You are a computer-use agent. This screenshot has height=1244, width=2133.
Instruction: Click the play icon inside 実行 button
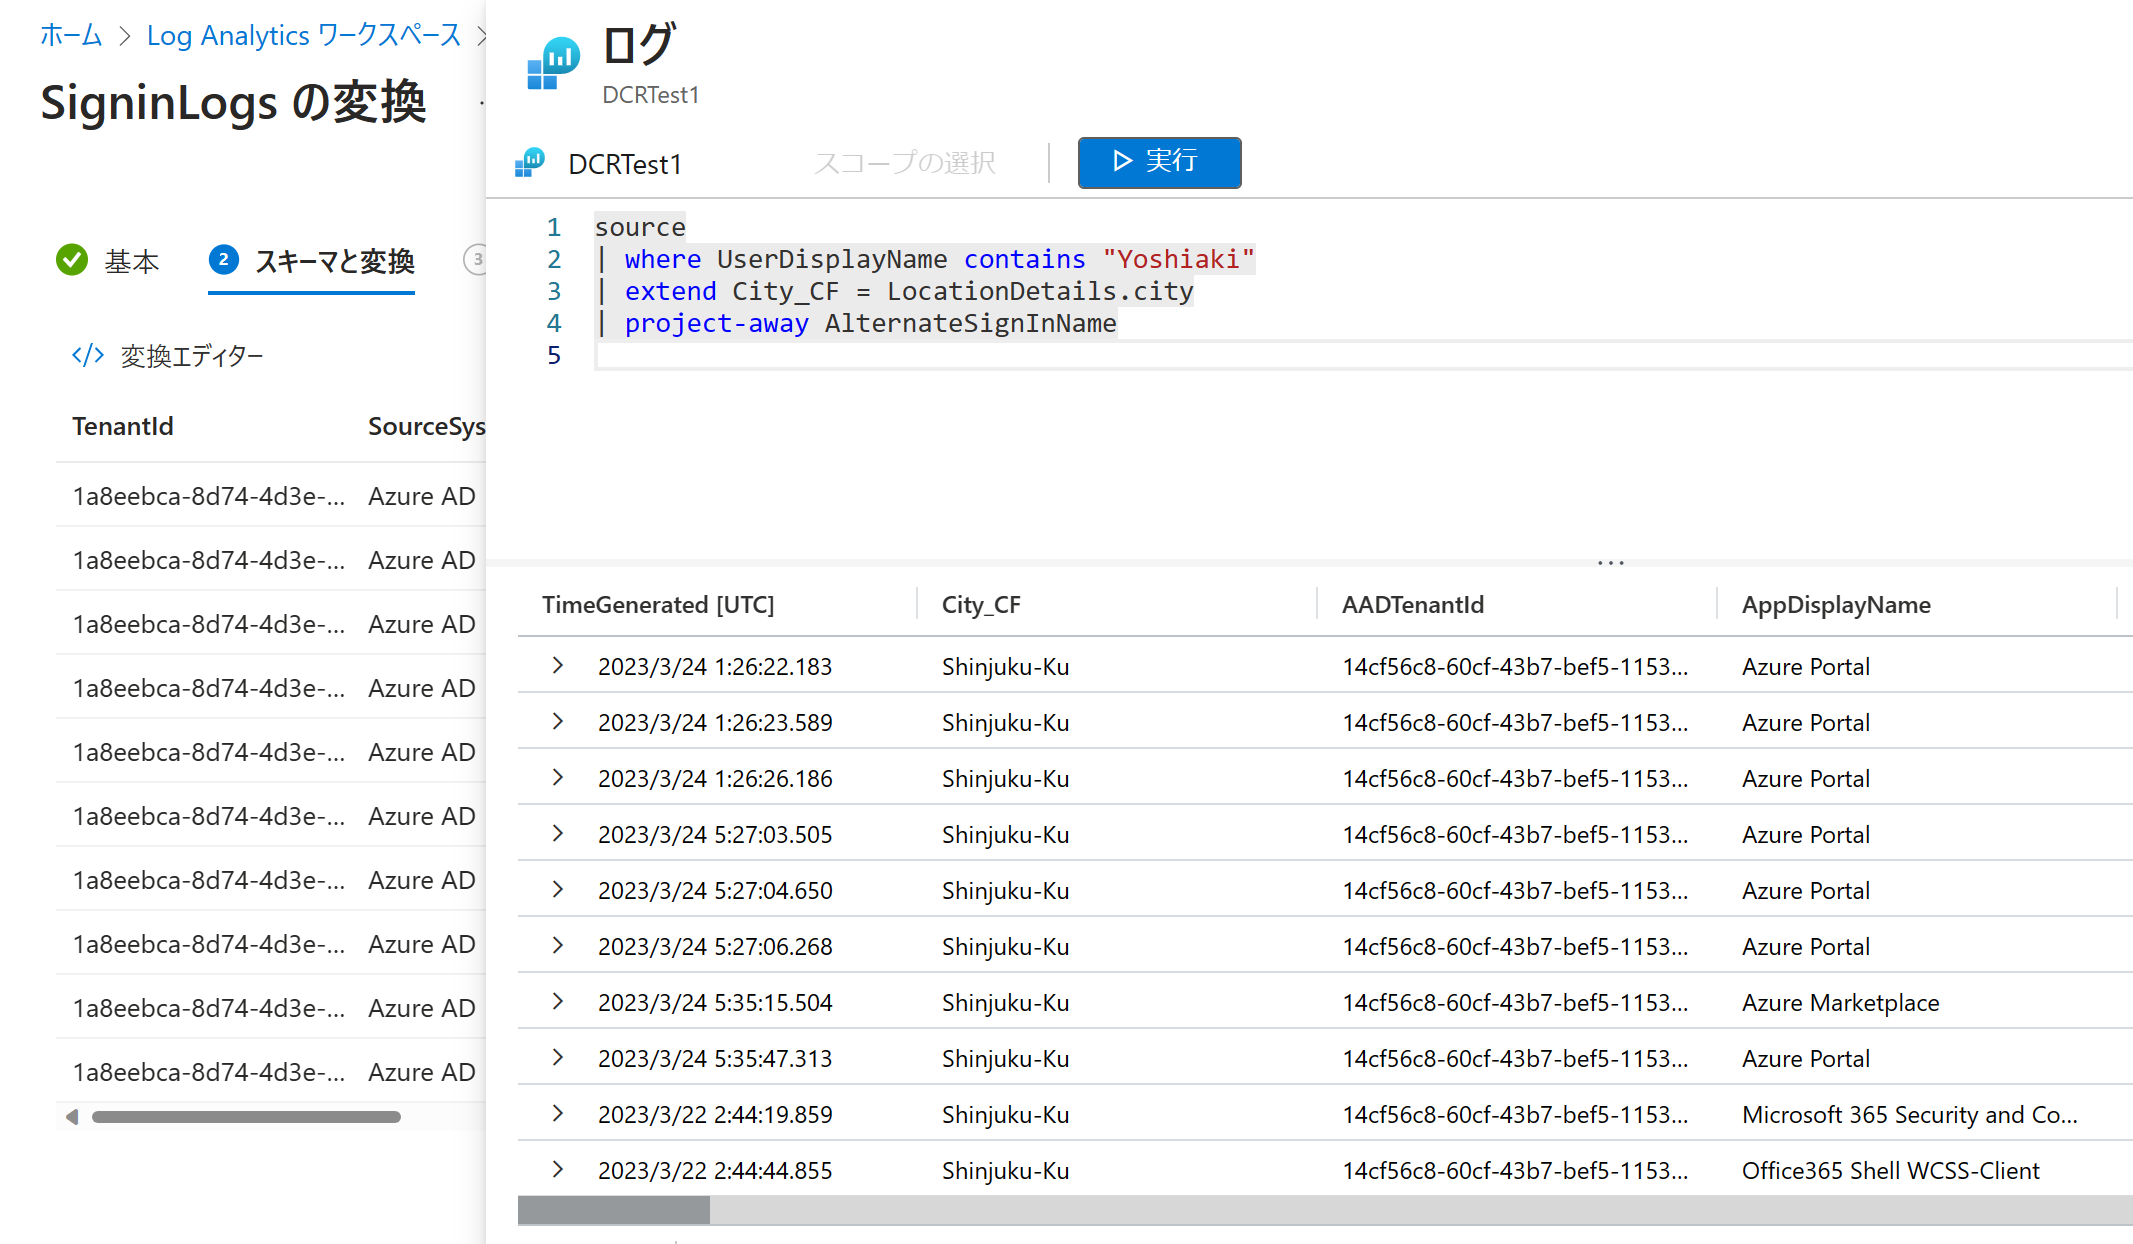[1122, 162]
